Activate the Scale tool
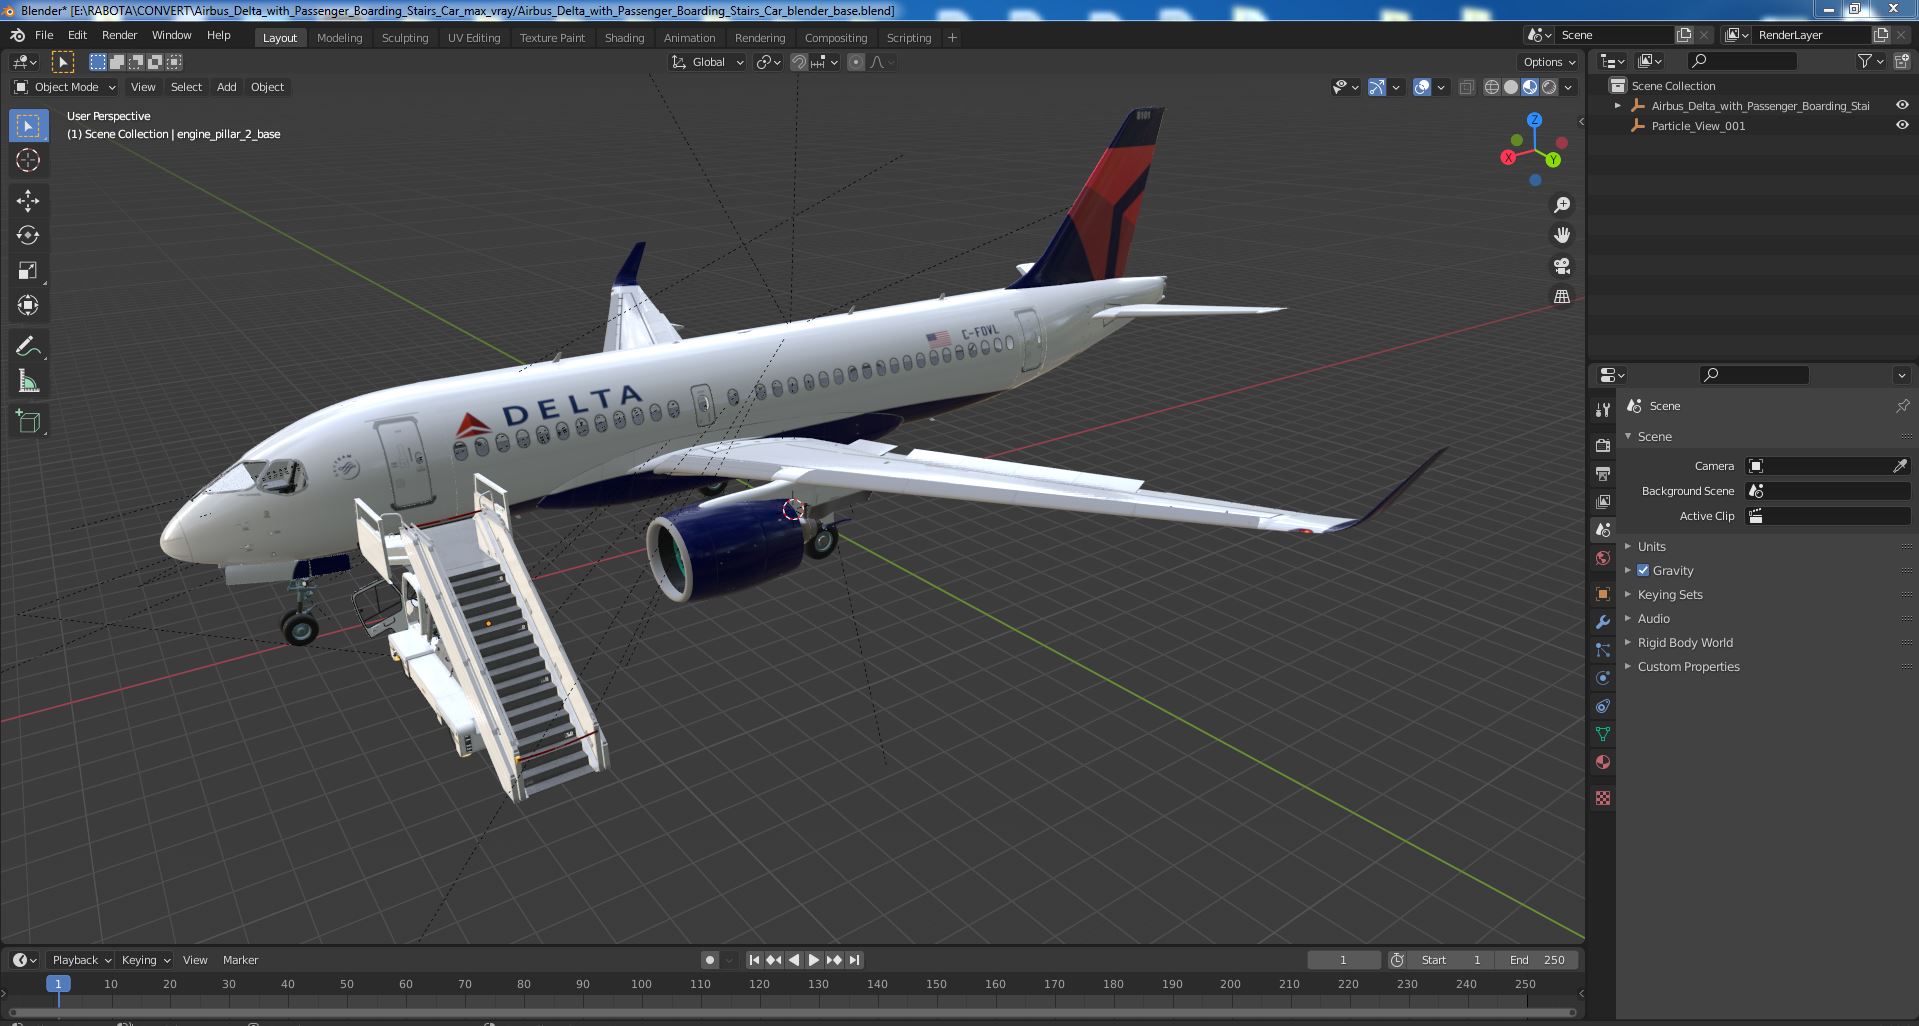The image size is (1919, 1026). (x=28, y=271)
